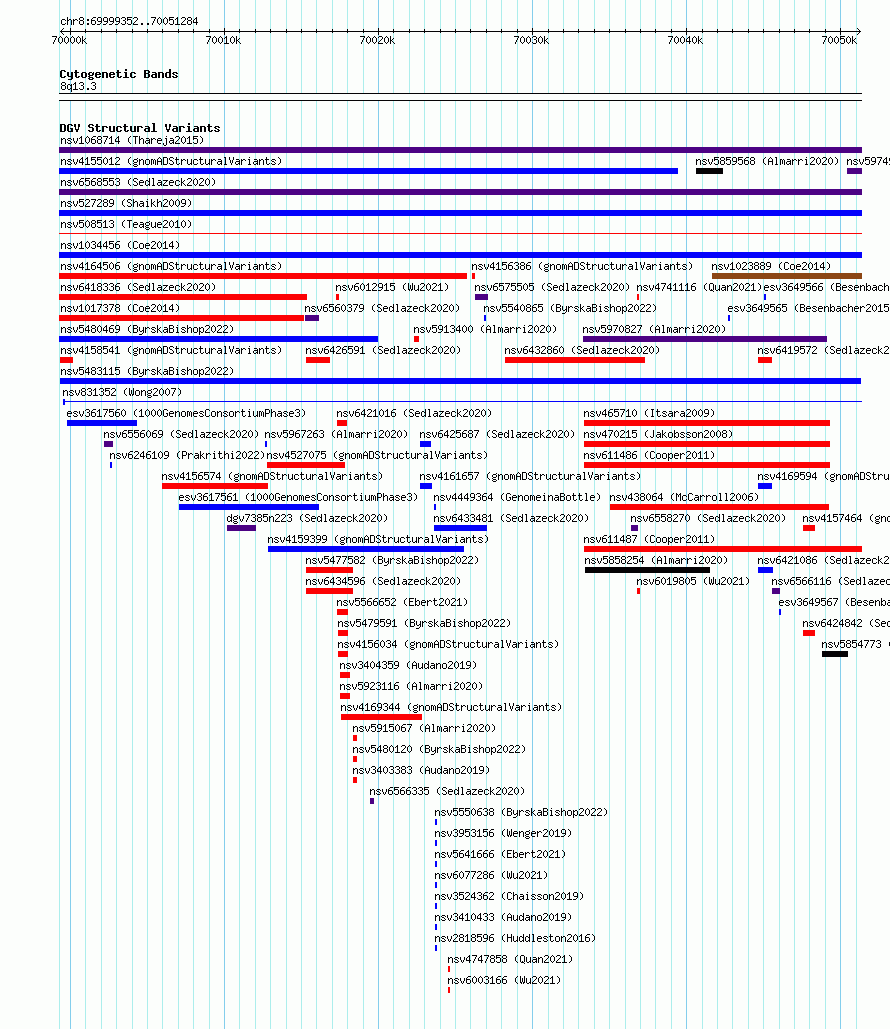The width and height of the screenshot is (890, 1029).
Task: Click the red nsv4169344 gnomADStructuralVariants bar
Action: click(x=381, y=717)
